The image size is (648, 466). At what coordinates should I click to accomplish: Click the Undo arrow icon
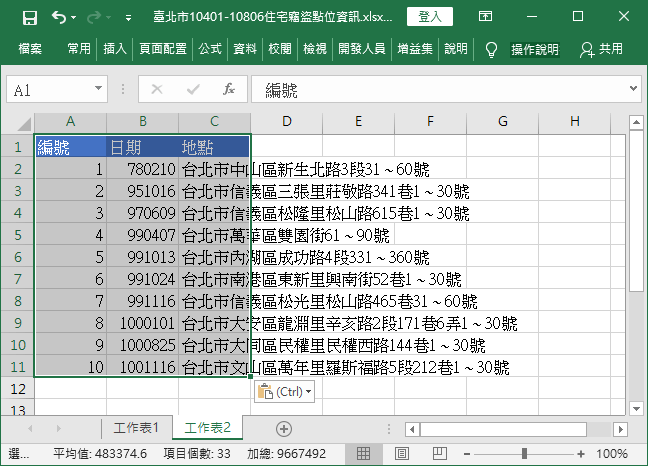(x=59, y=17)
